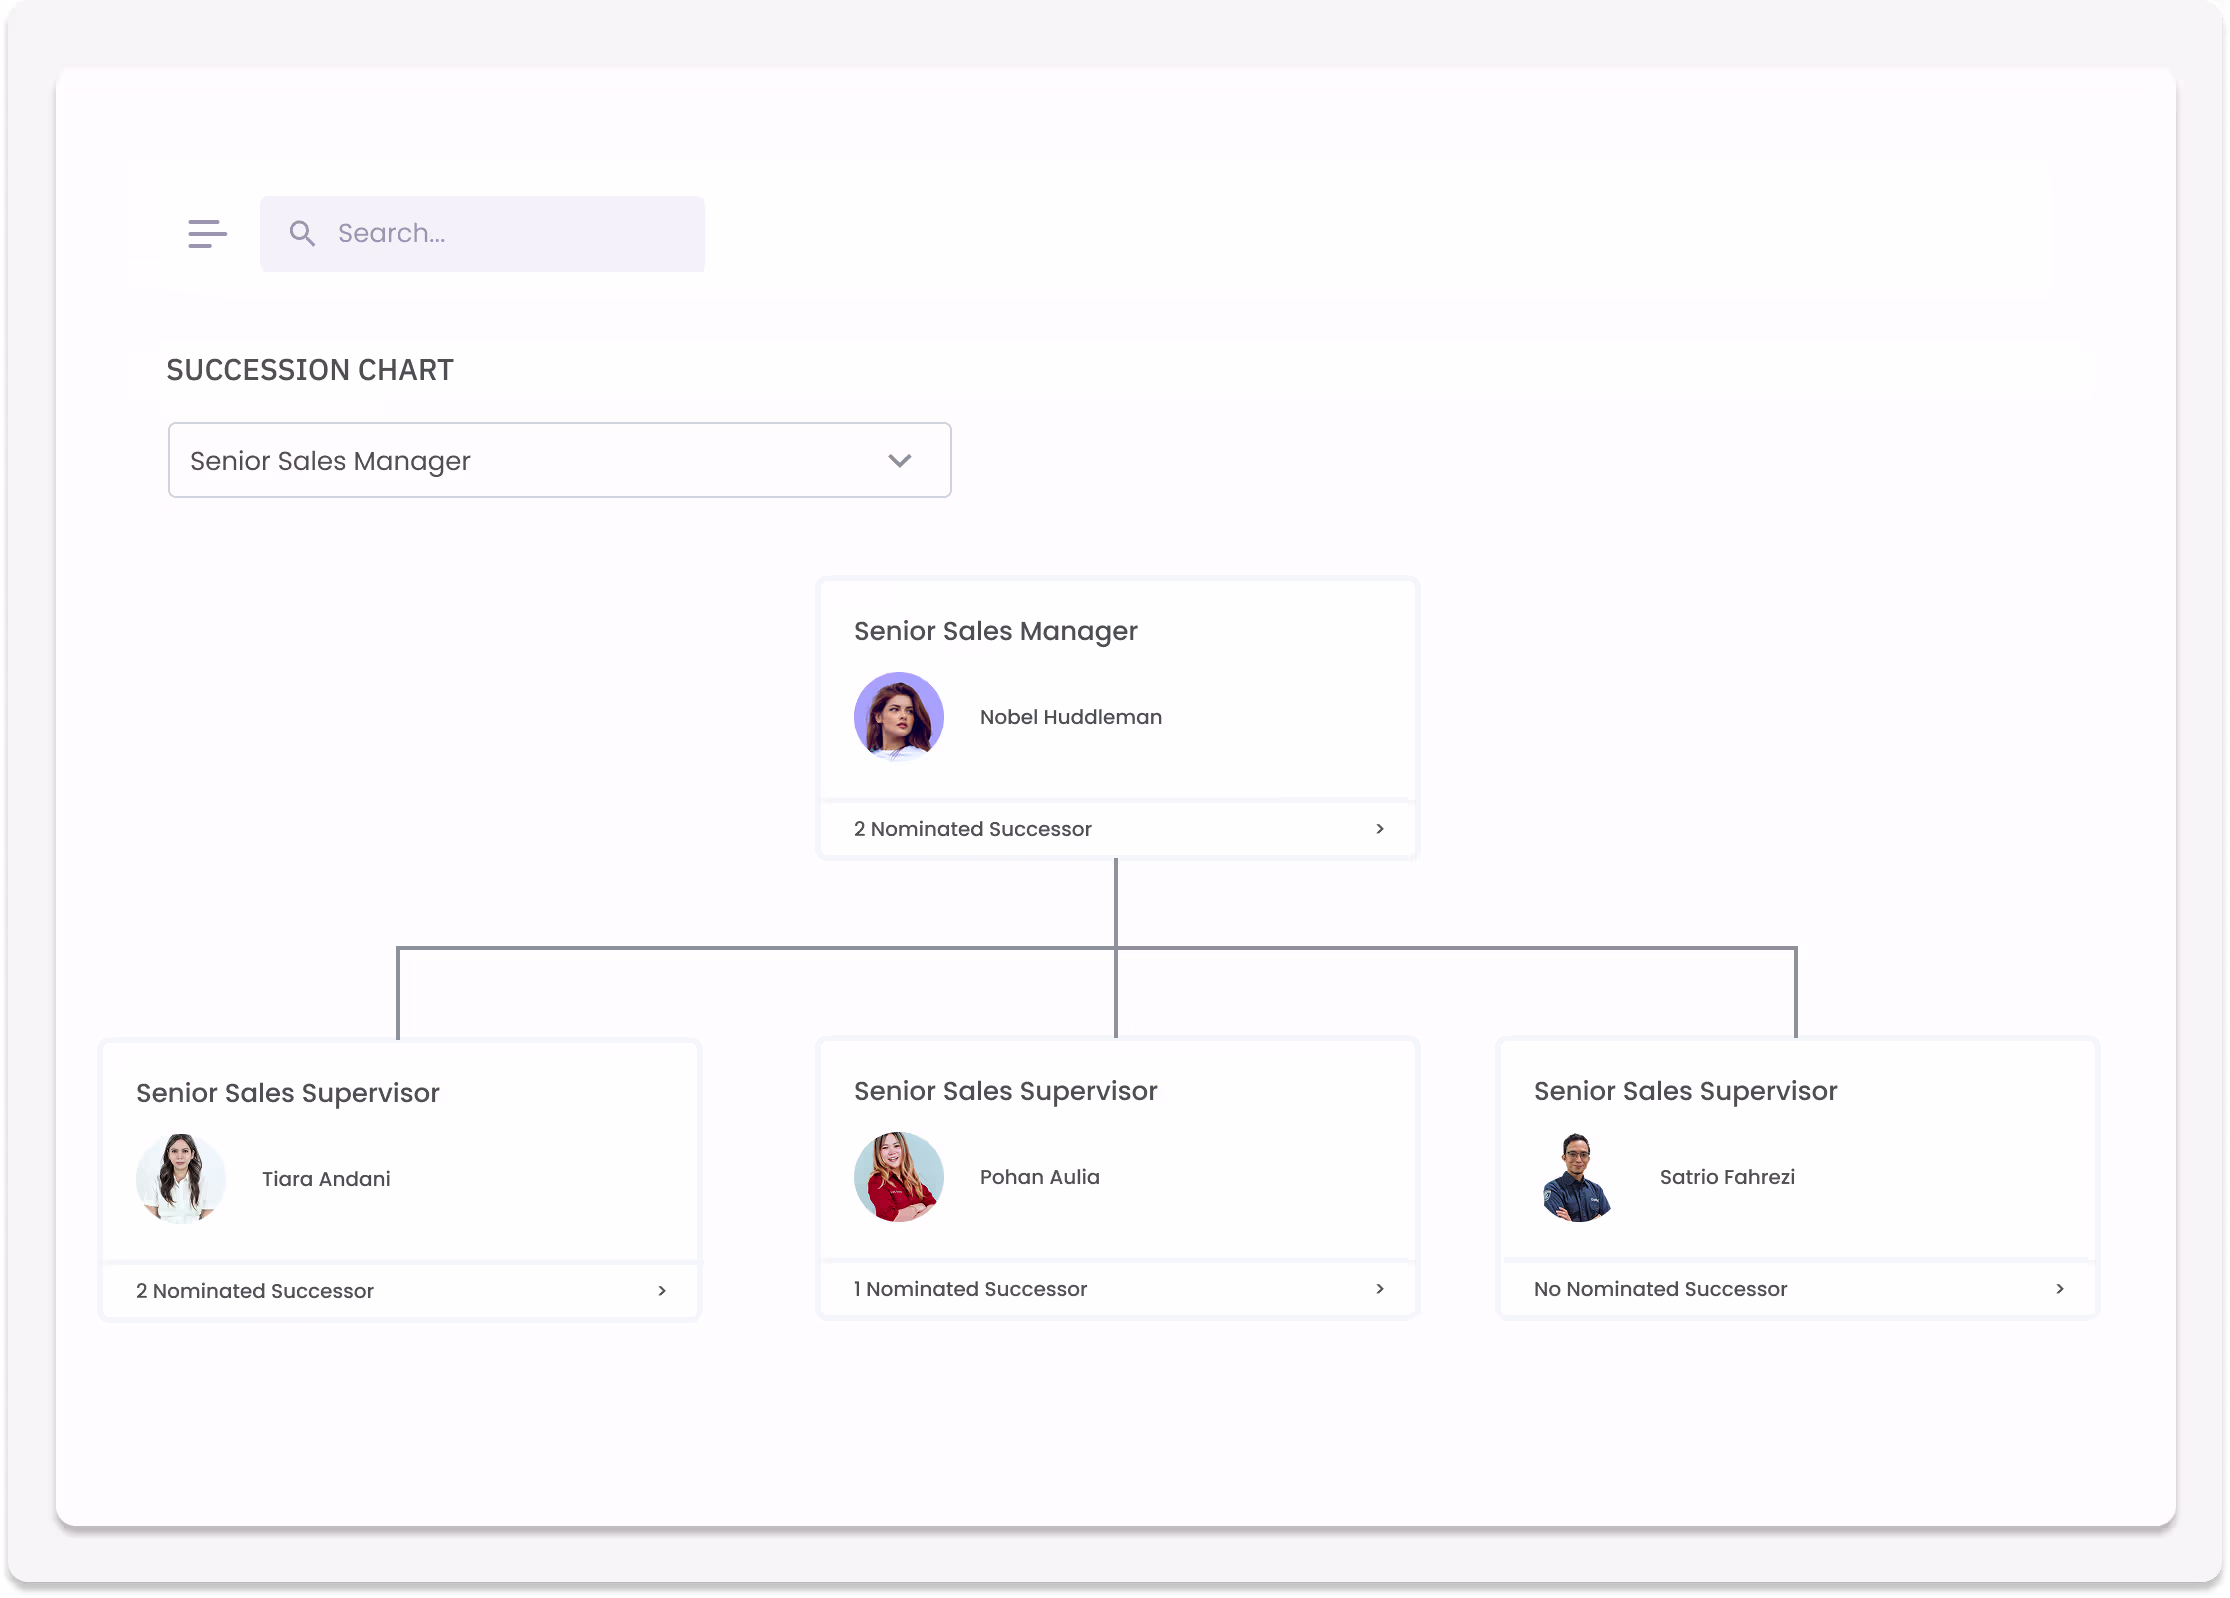Click arrow icon on Nobel Huddleman's card
This screenshot has width=2230, height=1598.
pos(1380,829)
